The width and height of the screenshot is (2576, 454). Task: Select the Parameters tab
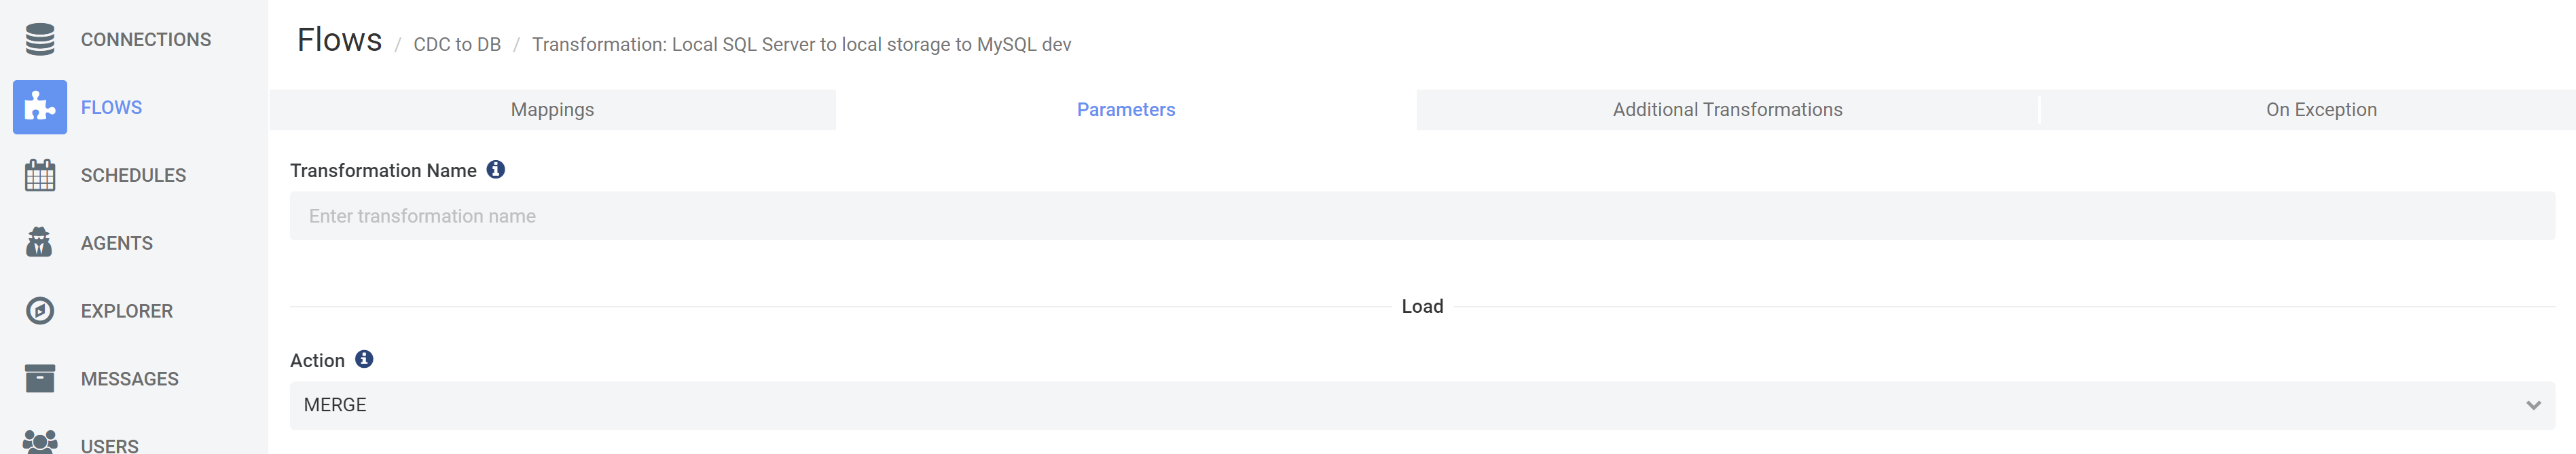click(x=1125, y=110)
